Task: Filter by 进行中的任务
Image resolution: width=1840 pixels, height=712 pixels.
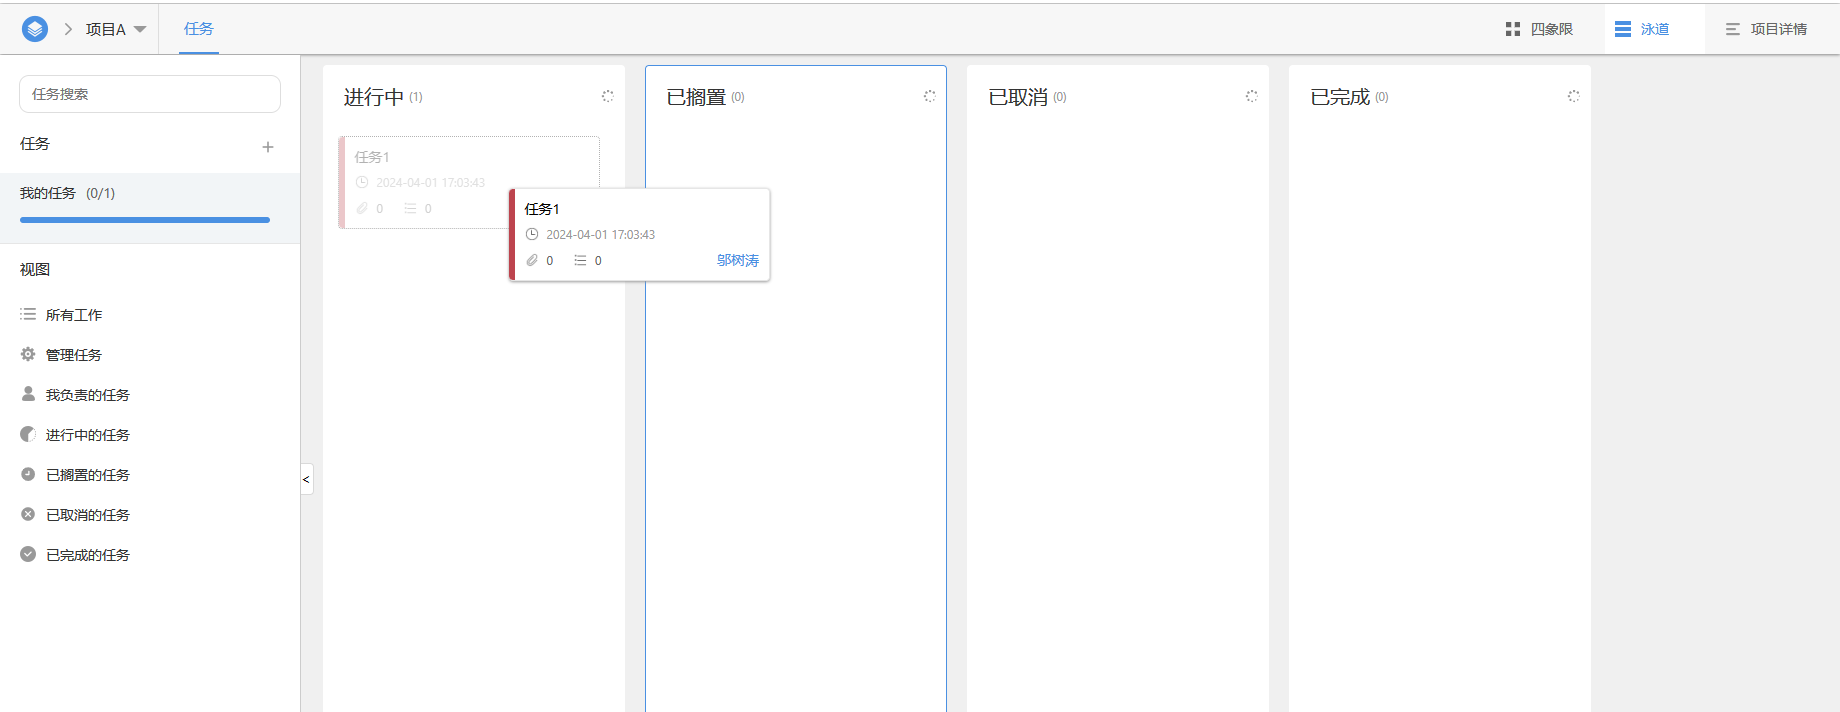Action: point(87,435)
